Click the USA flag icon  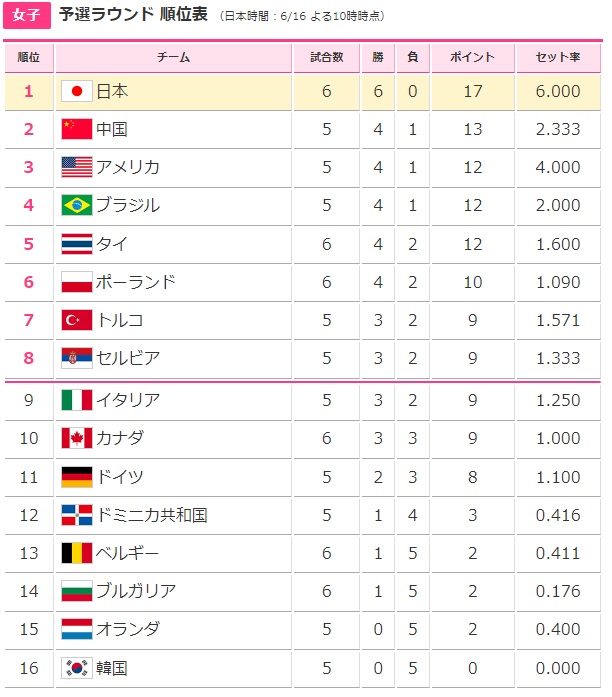(76, 167)
